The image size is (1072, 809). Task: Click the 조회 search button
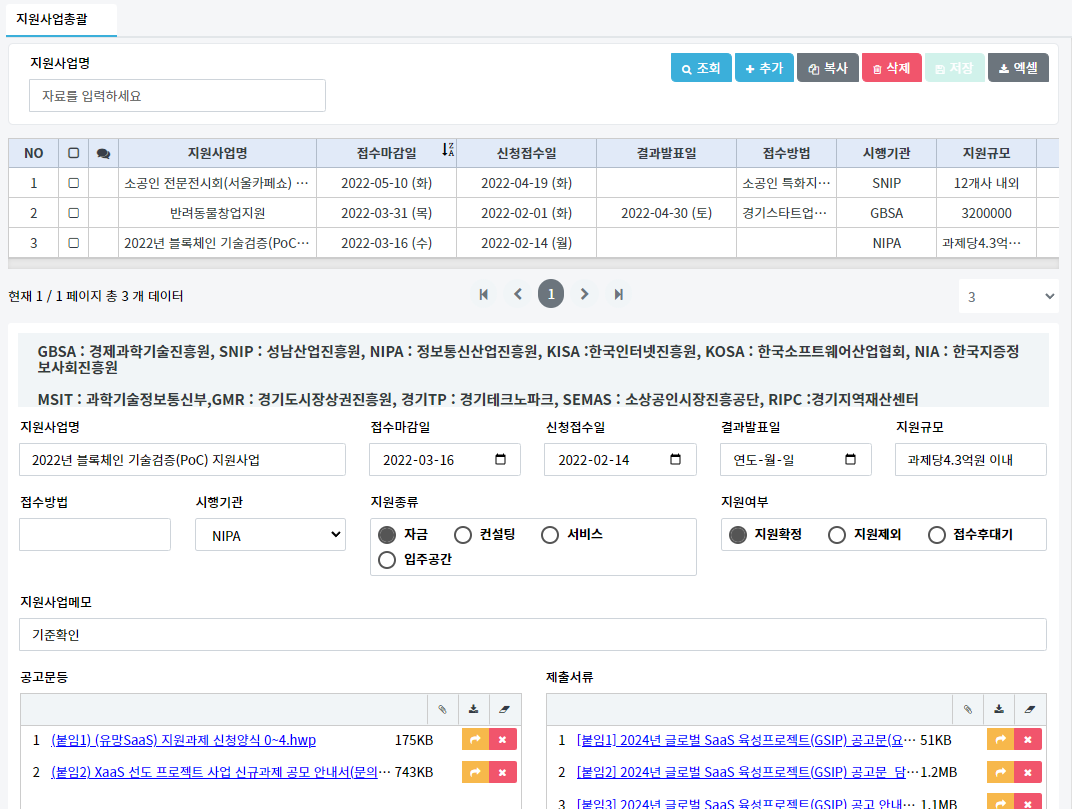tap(701, 68)
